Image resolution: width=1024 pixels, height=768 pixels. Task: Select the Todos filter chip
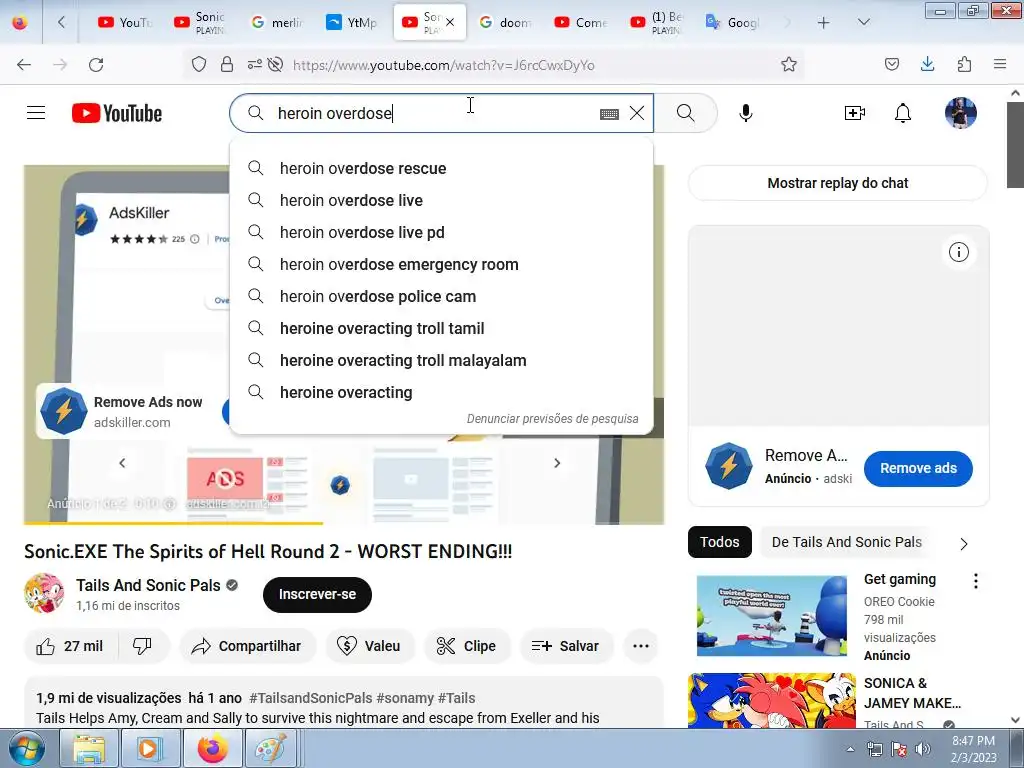pyautogui.click(x=720, y=542)
